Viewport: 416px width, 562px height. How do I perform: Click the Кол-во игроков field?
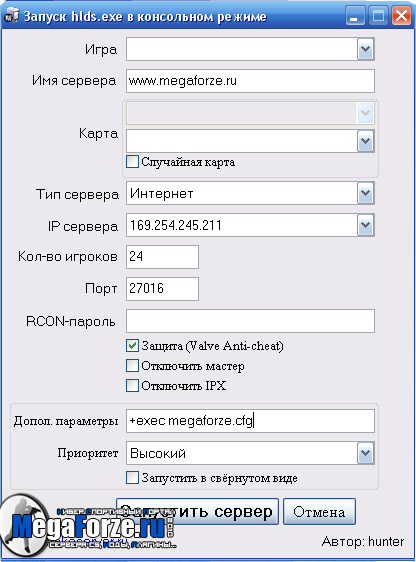(162, 257)
